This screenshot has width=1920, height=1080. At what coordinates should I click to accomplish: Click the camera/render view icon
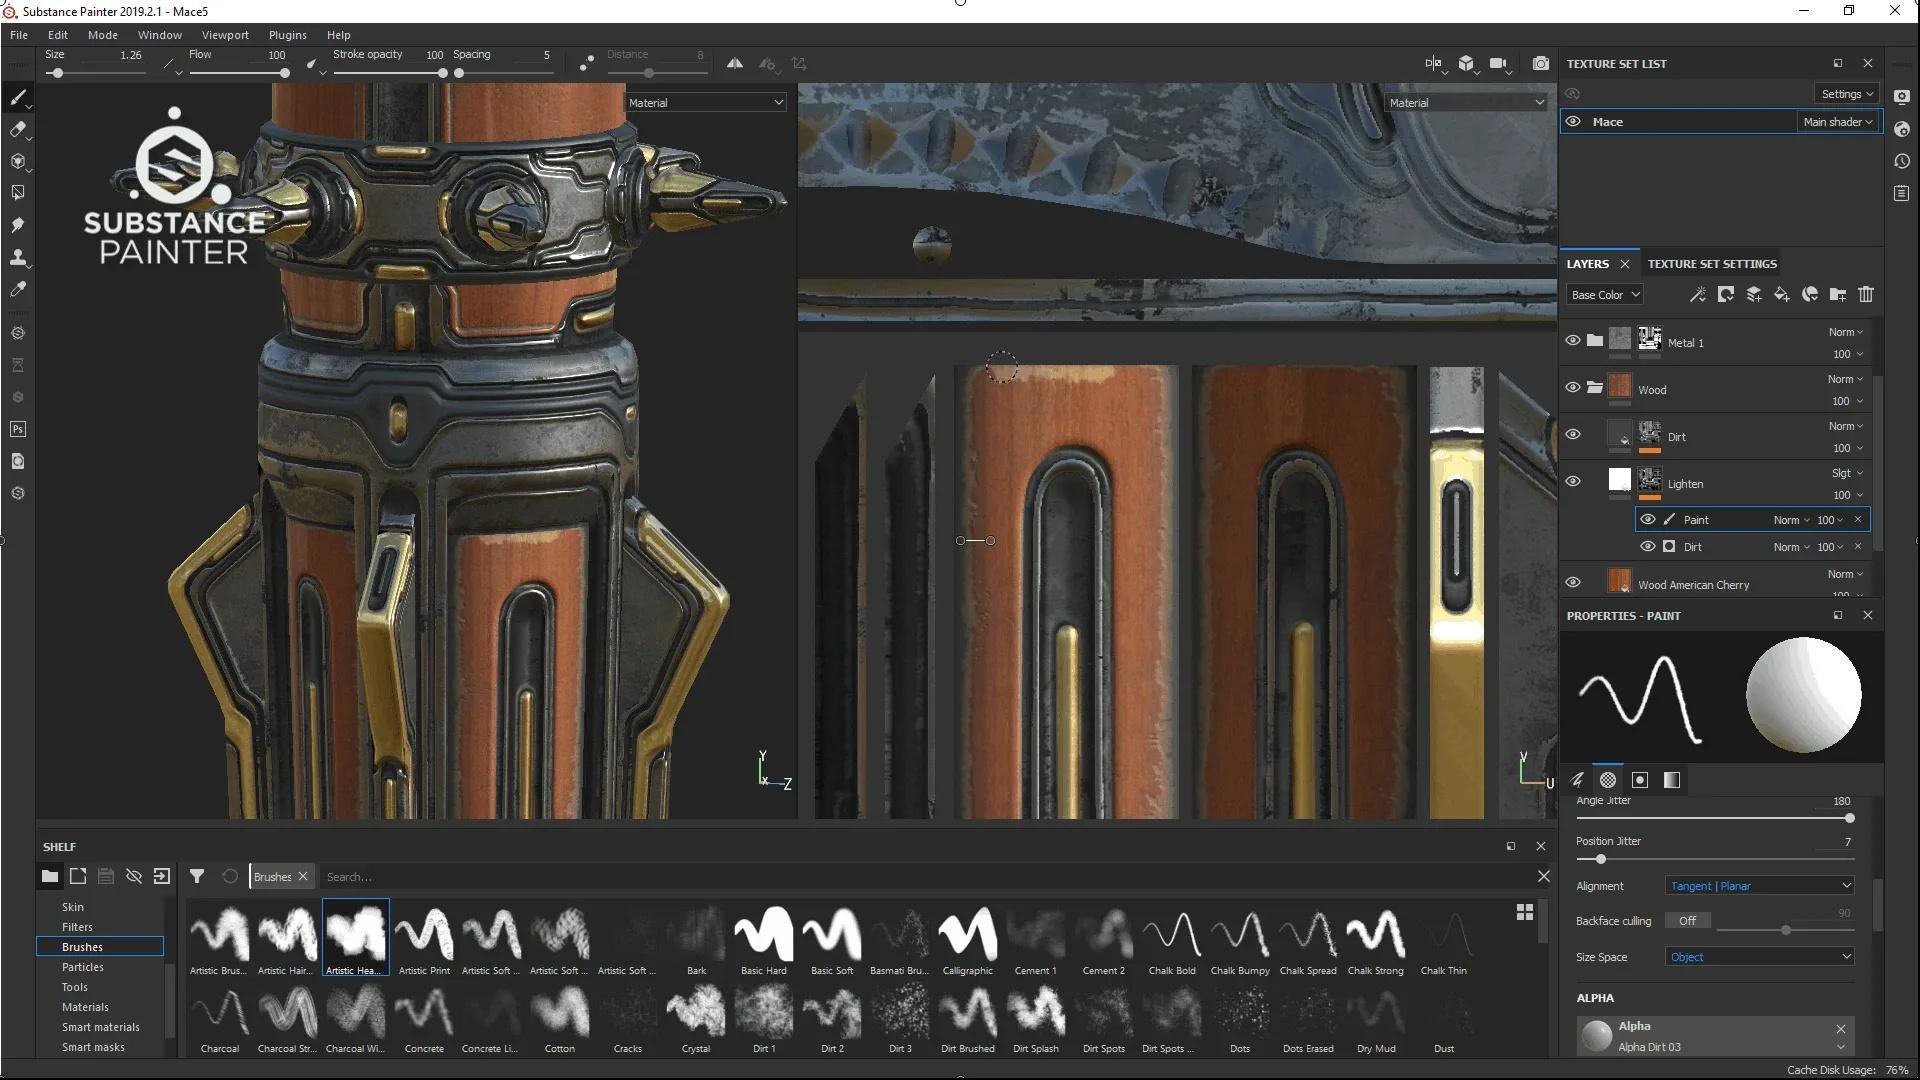click(x=1540, y=62)
